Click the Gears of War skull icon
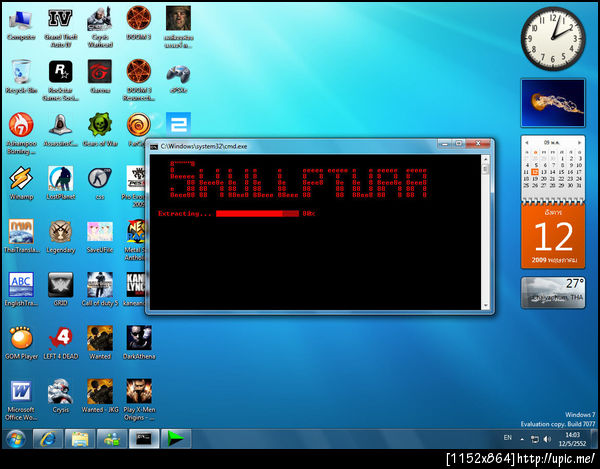This screenshot has height=469, width=600. [x=100, y=129]
